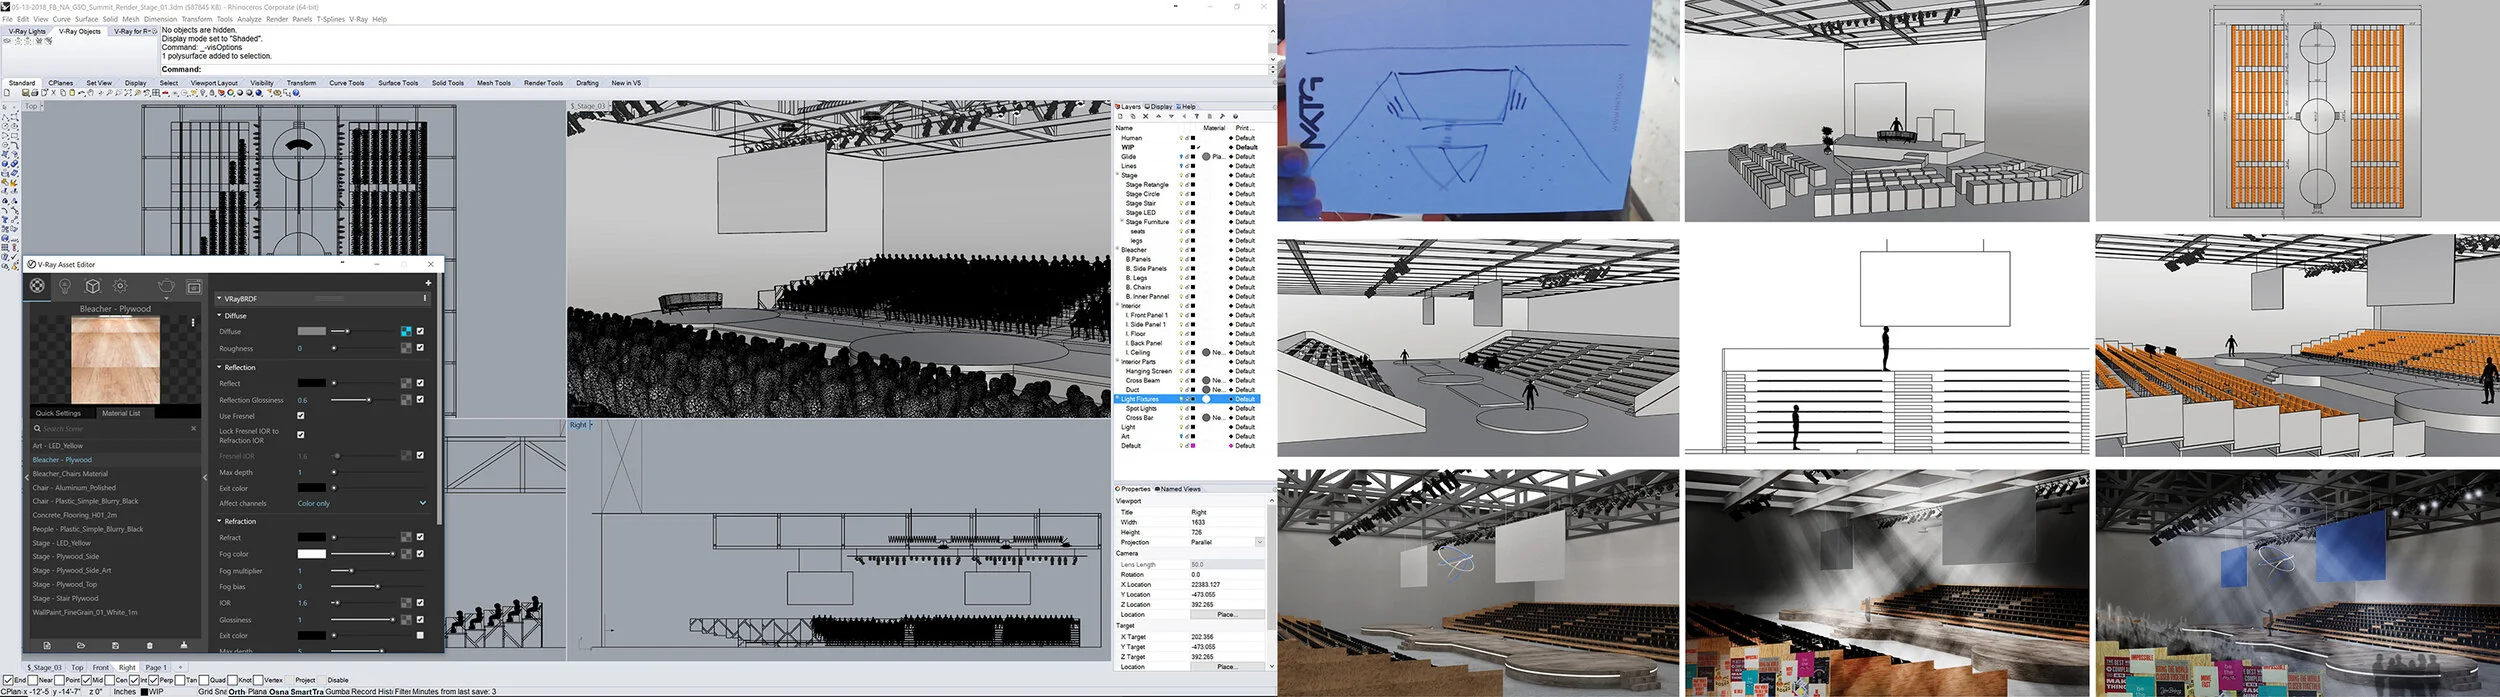The height and width of the screenshot is (697, 2500).
Task: Click the Pan hand icon in the Standard toolbar
Action: click(x=91, y=93)
